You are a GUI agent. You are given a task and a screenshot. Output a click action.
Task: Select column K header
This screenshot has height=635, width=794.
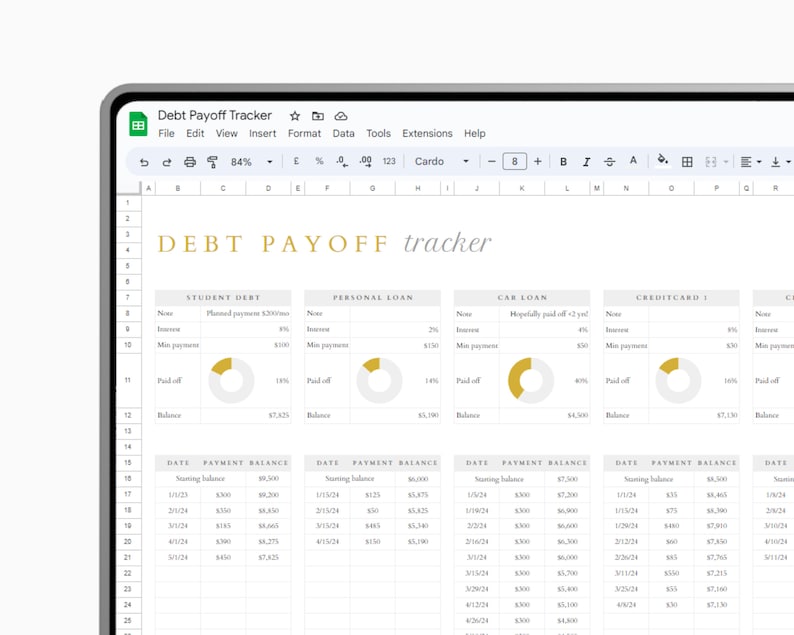(522, 188)
